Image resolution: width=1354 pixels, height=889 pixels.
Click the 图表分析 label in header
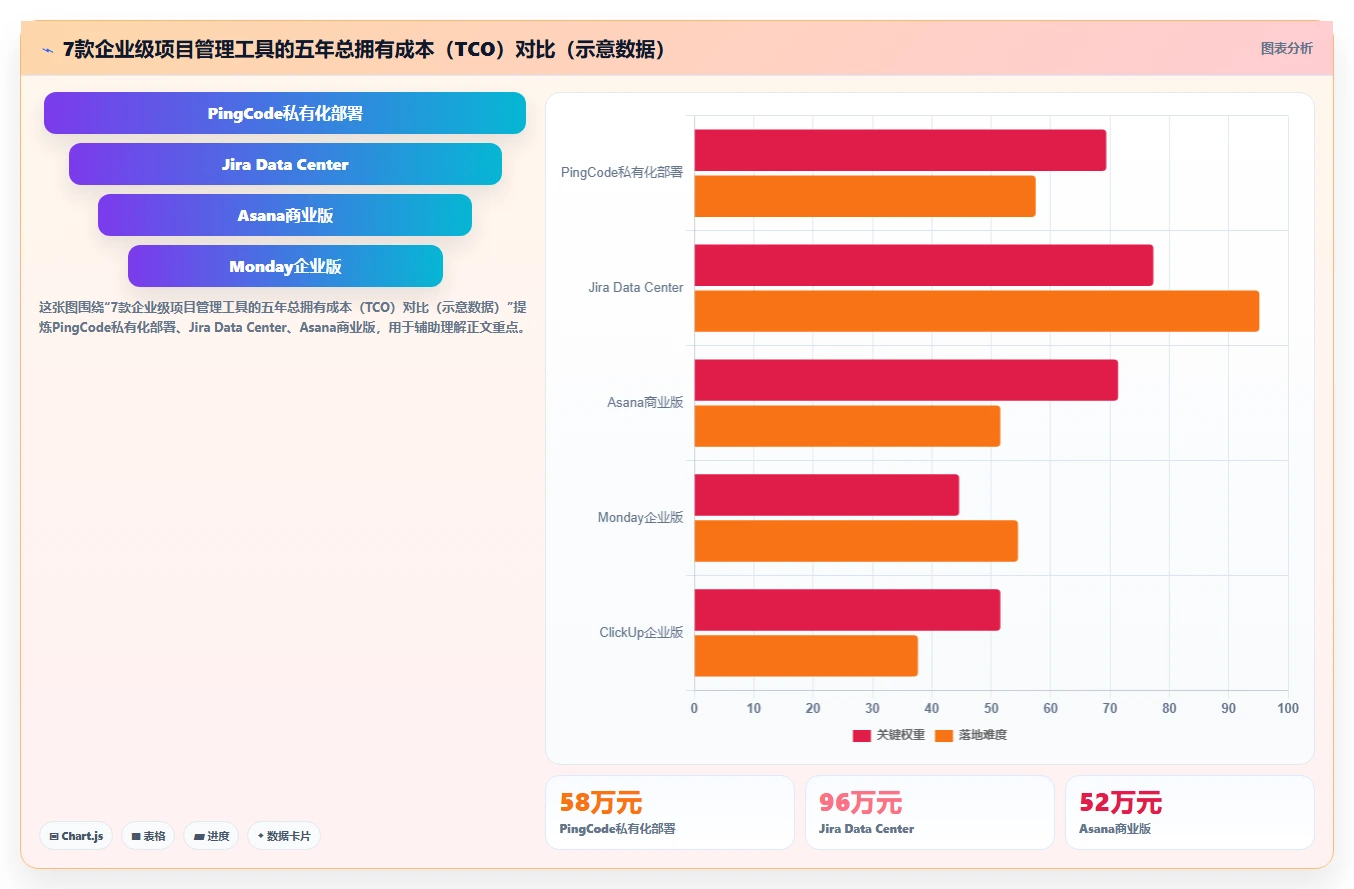[x=1286, y=48]
